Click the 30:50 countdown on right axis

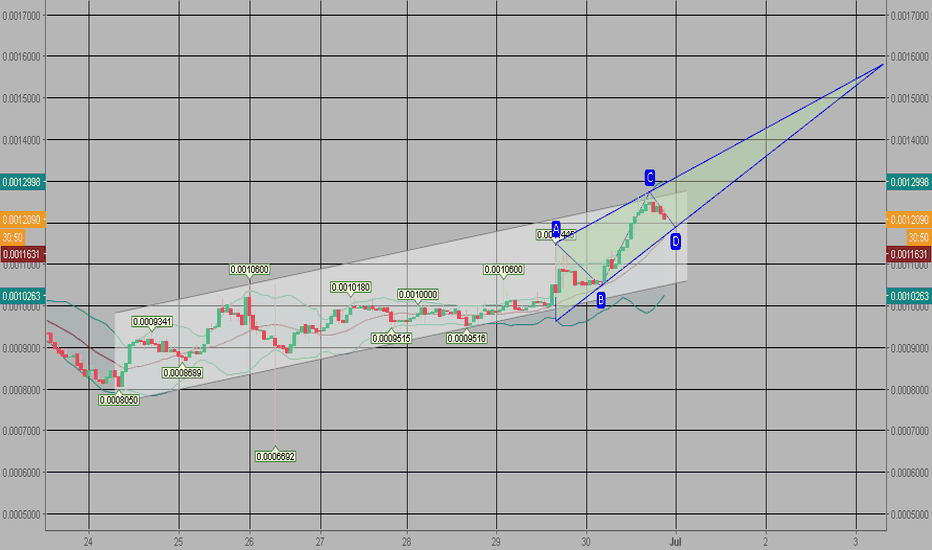[919, 237]
